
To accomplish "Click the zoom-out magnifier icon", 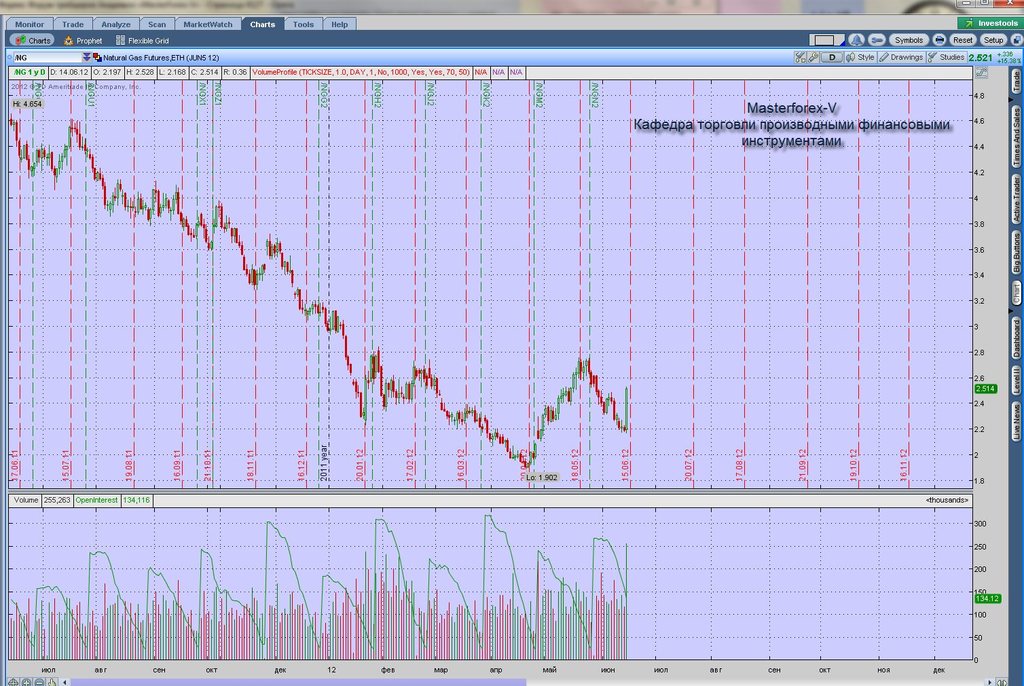I will point(39,682).
